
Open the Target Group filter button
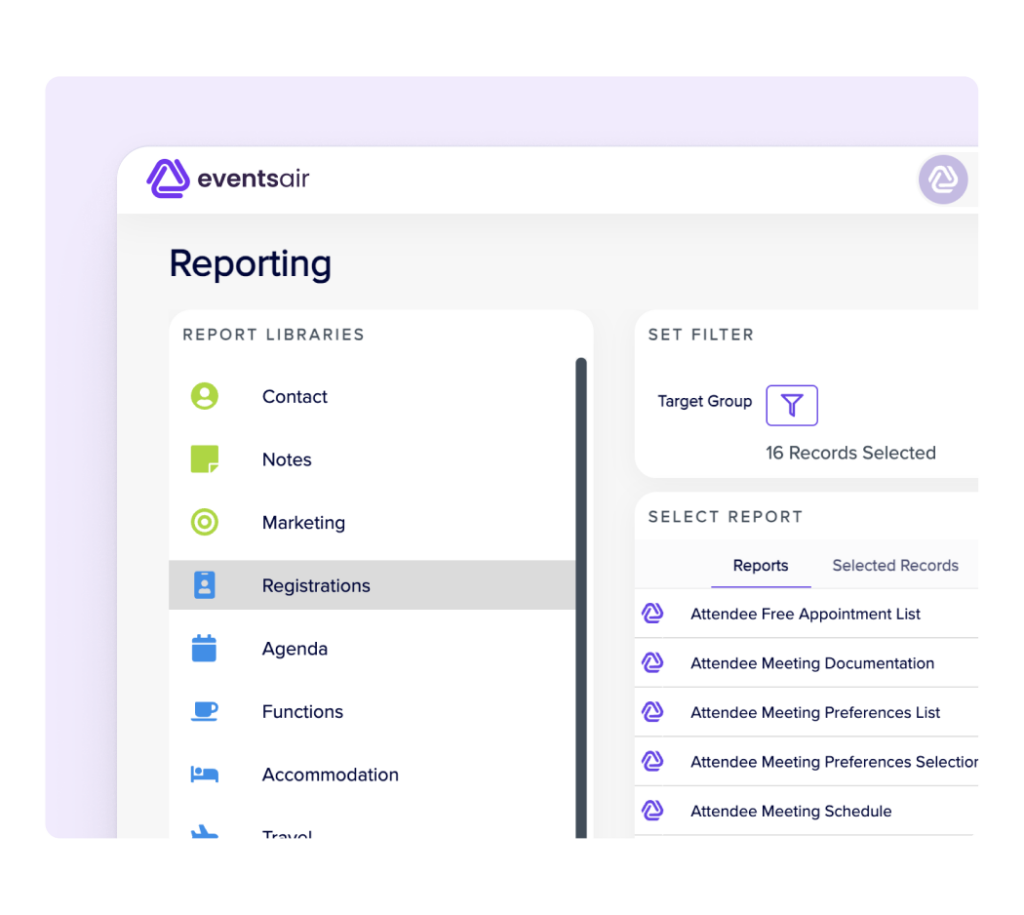[791, 405]
